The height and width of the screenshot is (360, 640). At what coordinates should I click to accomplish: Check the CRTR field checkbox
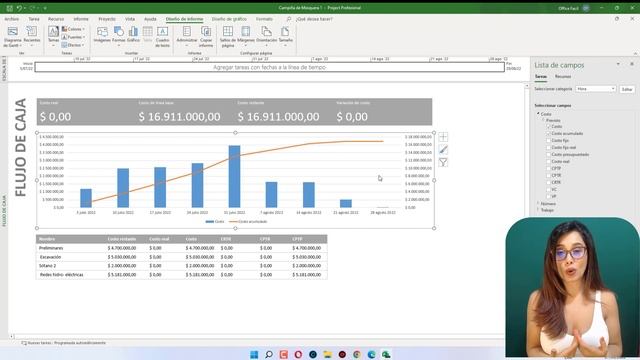tap(549, 182)
